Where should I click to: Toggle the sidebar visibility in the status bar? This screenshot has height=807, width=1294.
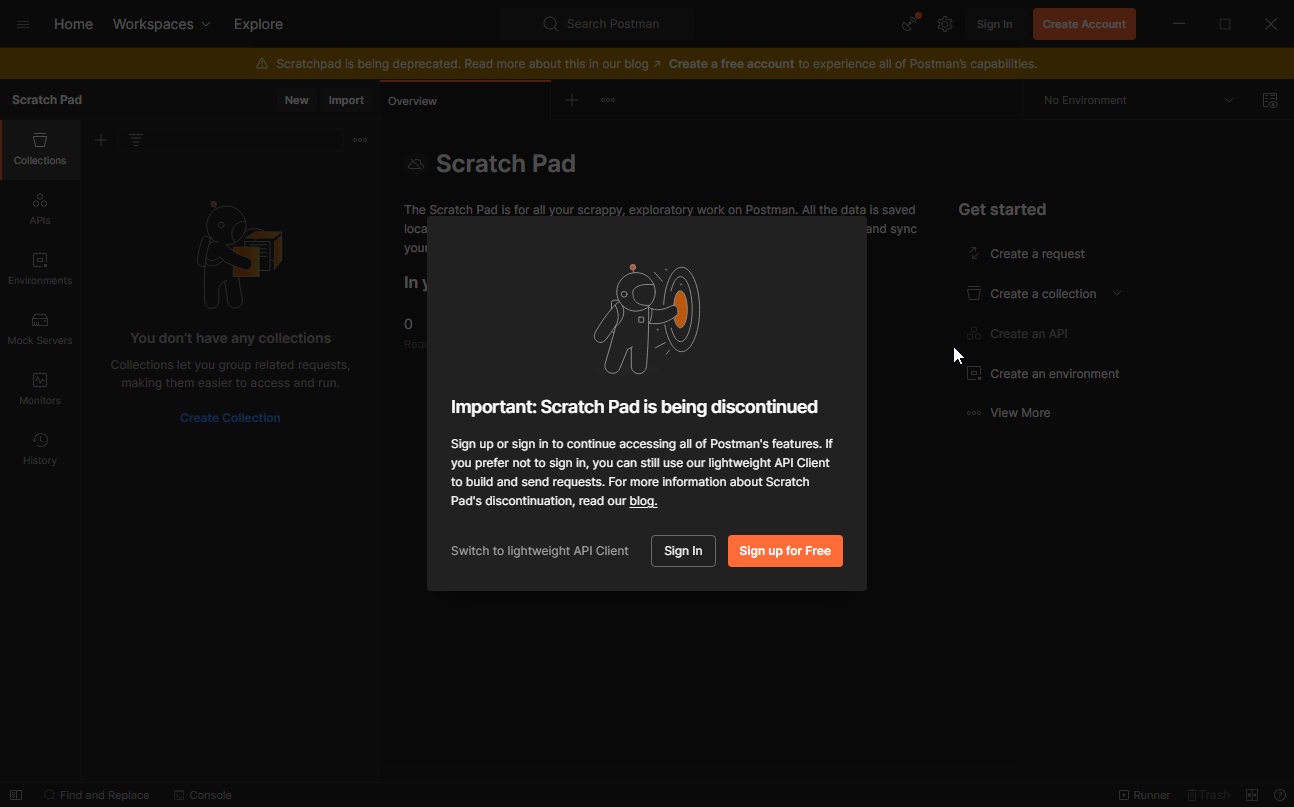15,794
